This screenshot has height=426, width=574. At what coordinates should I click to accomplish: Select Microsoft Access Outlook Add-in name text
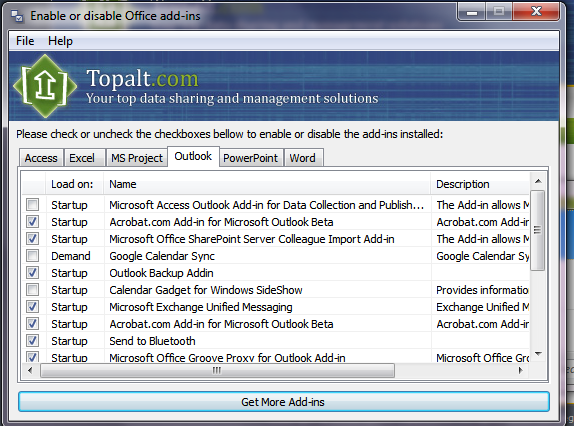point(266,205)
